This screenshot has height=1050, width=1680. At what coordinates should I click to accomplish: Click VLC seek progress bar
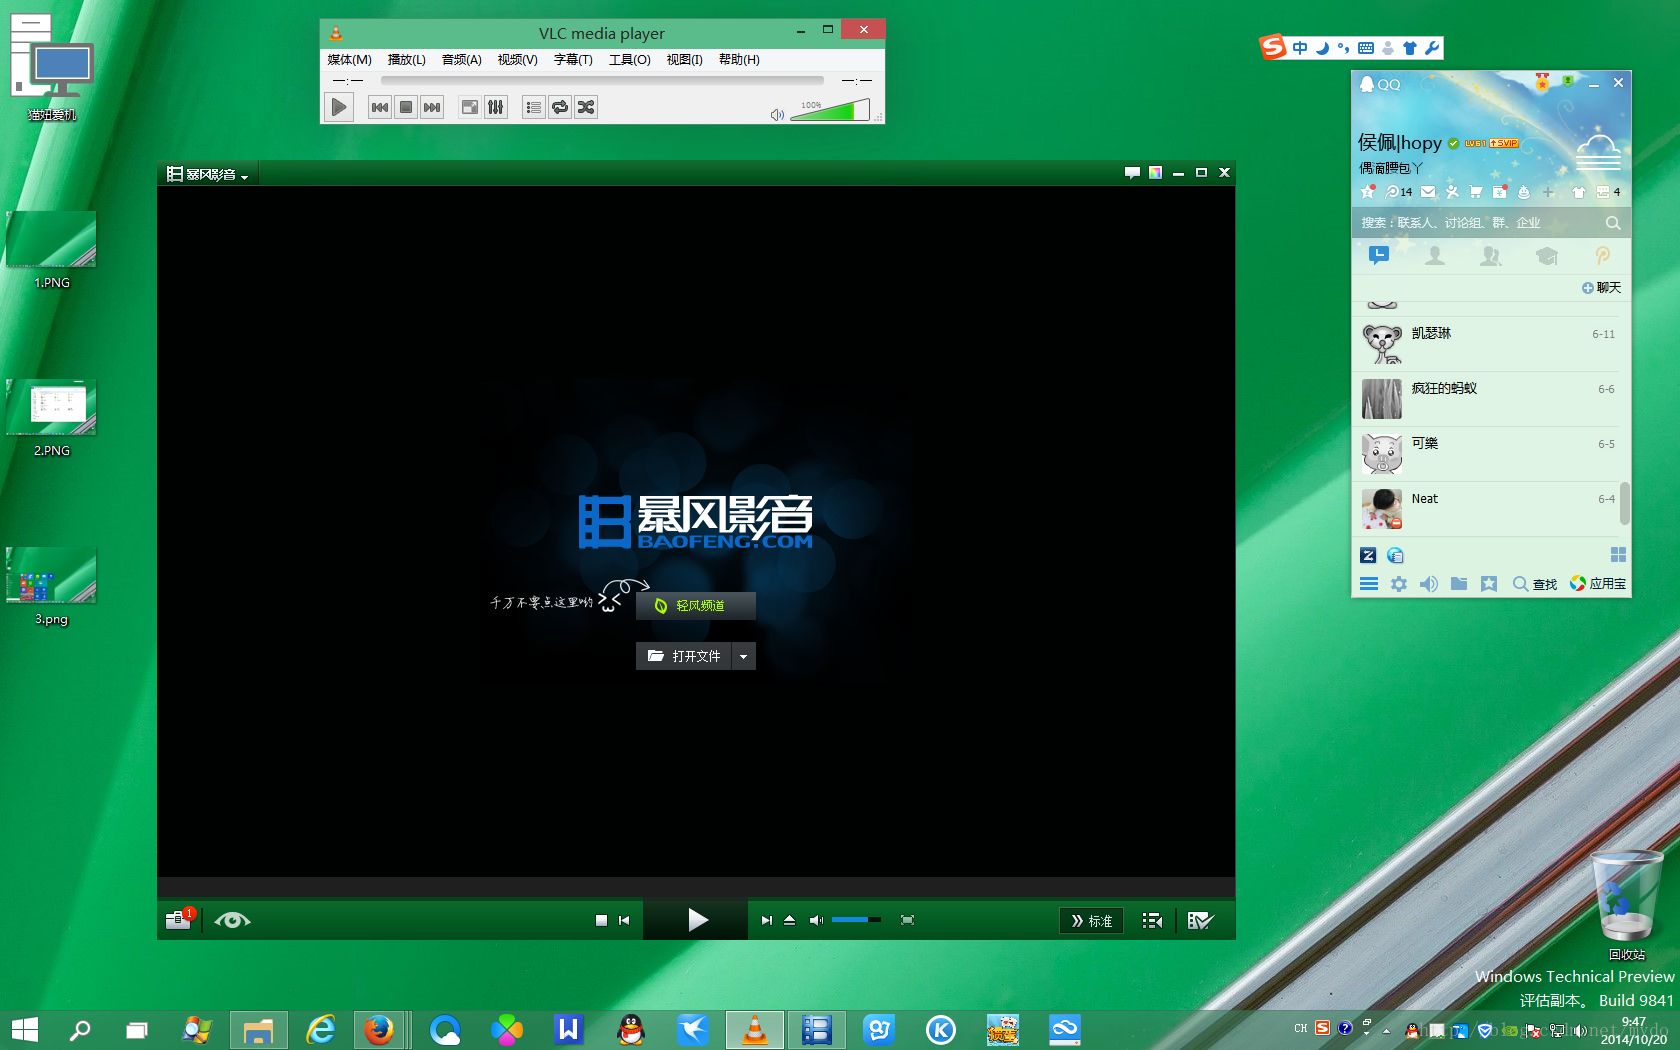click(602, 80)
